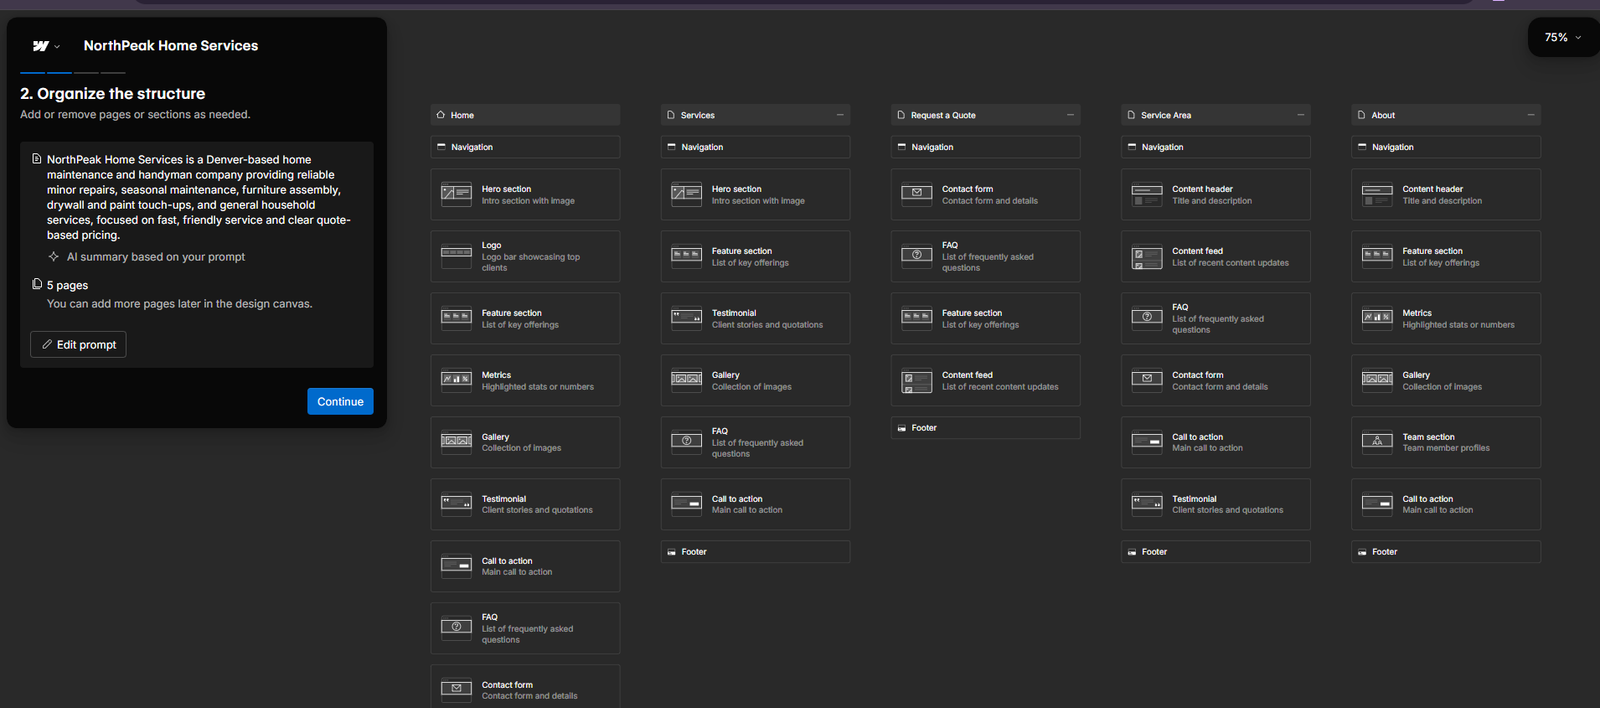
Task: Select Content header card in About page
Action: (1445, 194)
